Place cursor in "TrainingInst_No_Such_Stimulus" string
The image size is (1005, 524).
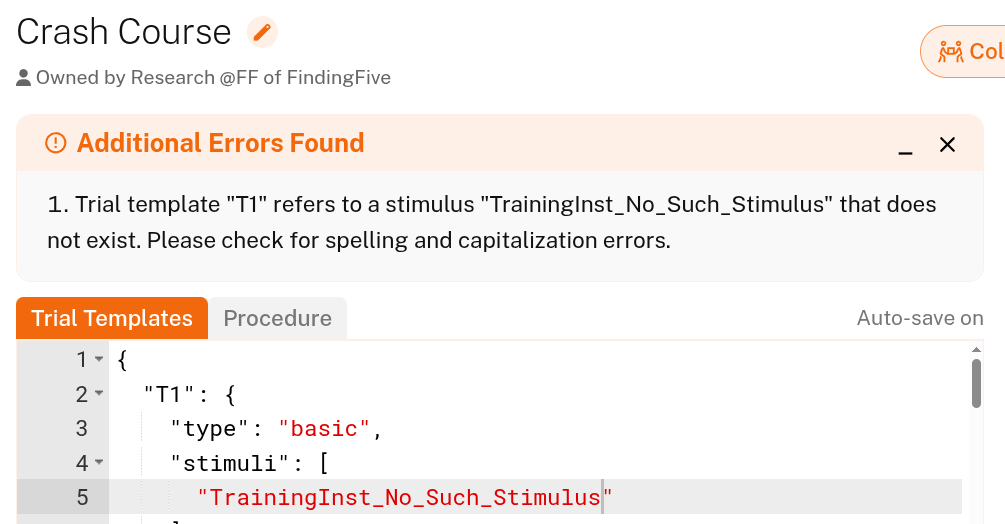[x=404, y=497]
